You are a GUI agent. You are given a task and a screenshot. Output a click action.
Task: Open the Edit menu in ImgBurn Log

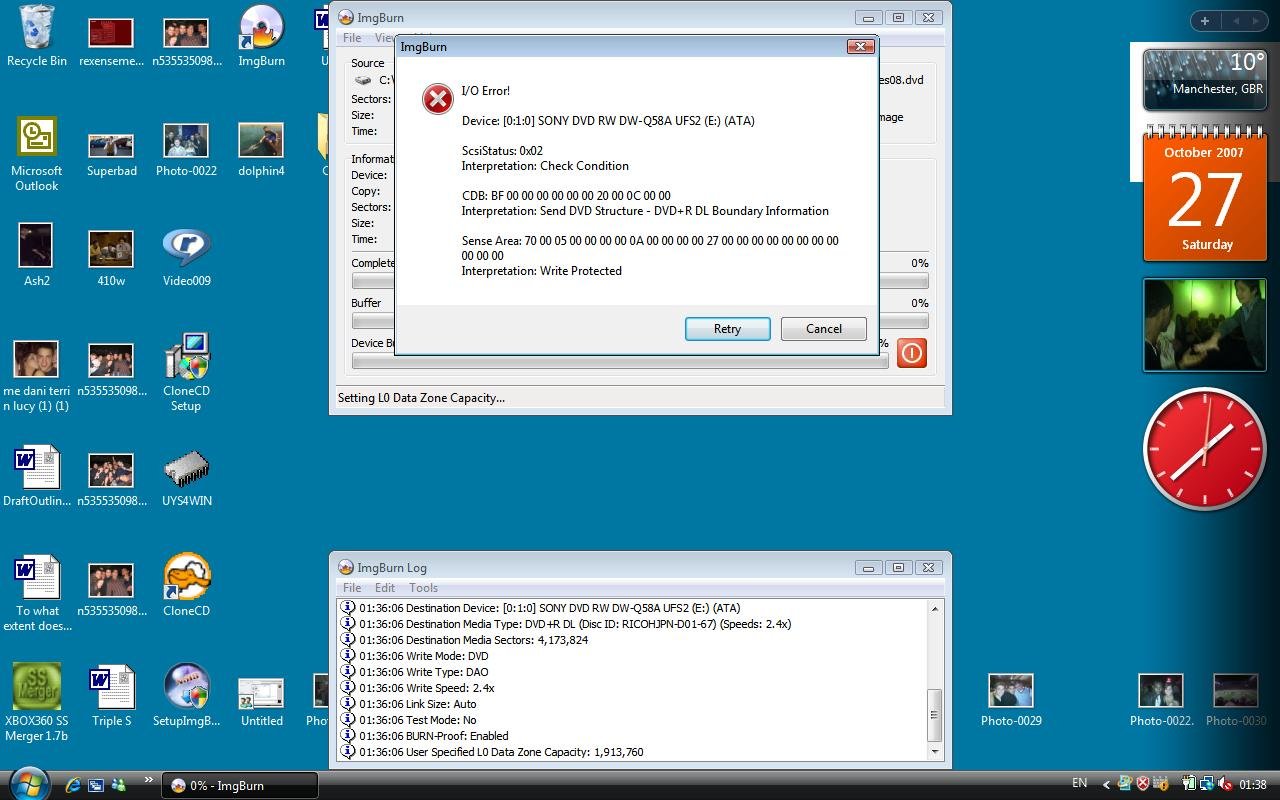tap(385, 588)
